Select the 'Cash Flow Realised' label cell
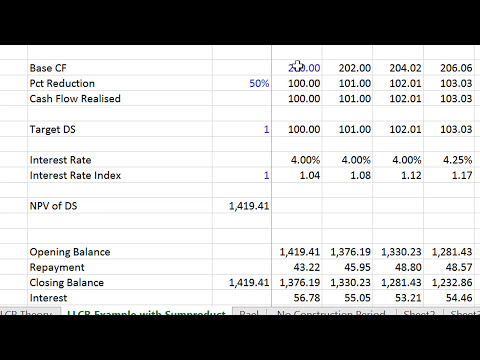480x360 pixels. coord(120,99)
